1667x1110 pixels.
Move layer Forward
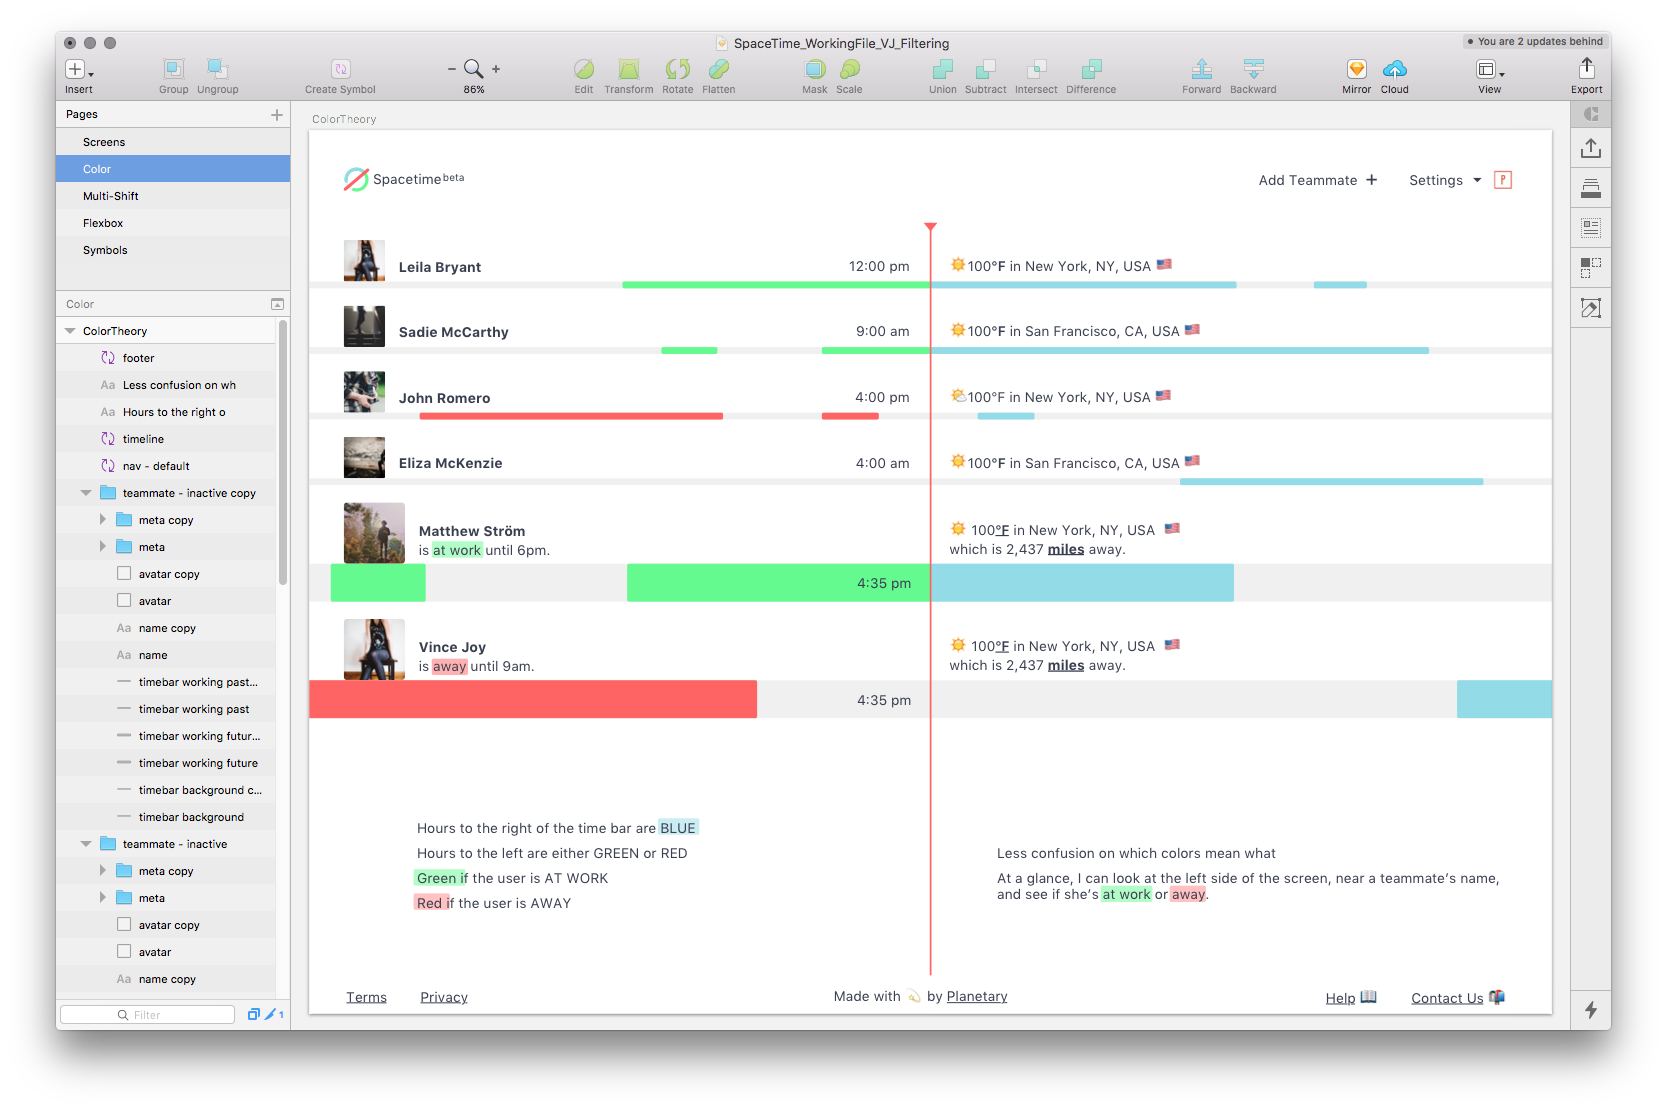1202,69
